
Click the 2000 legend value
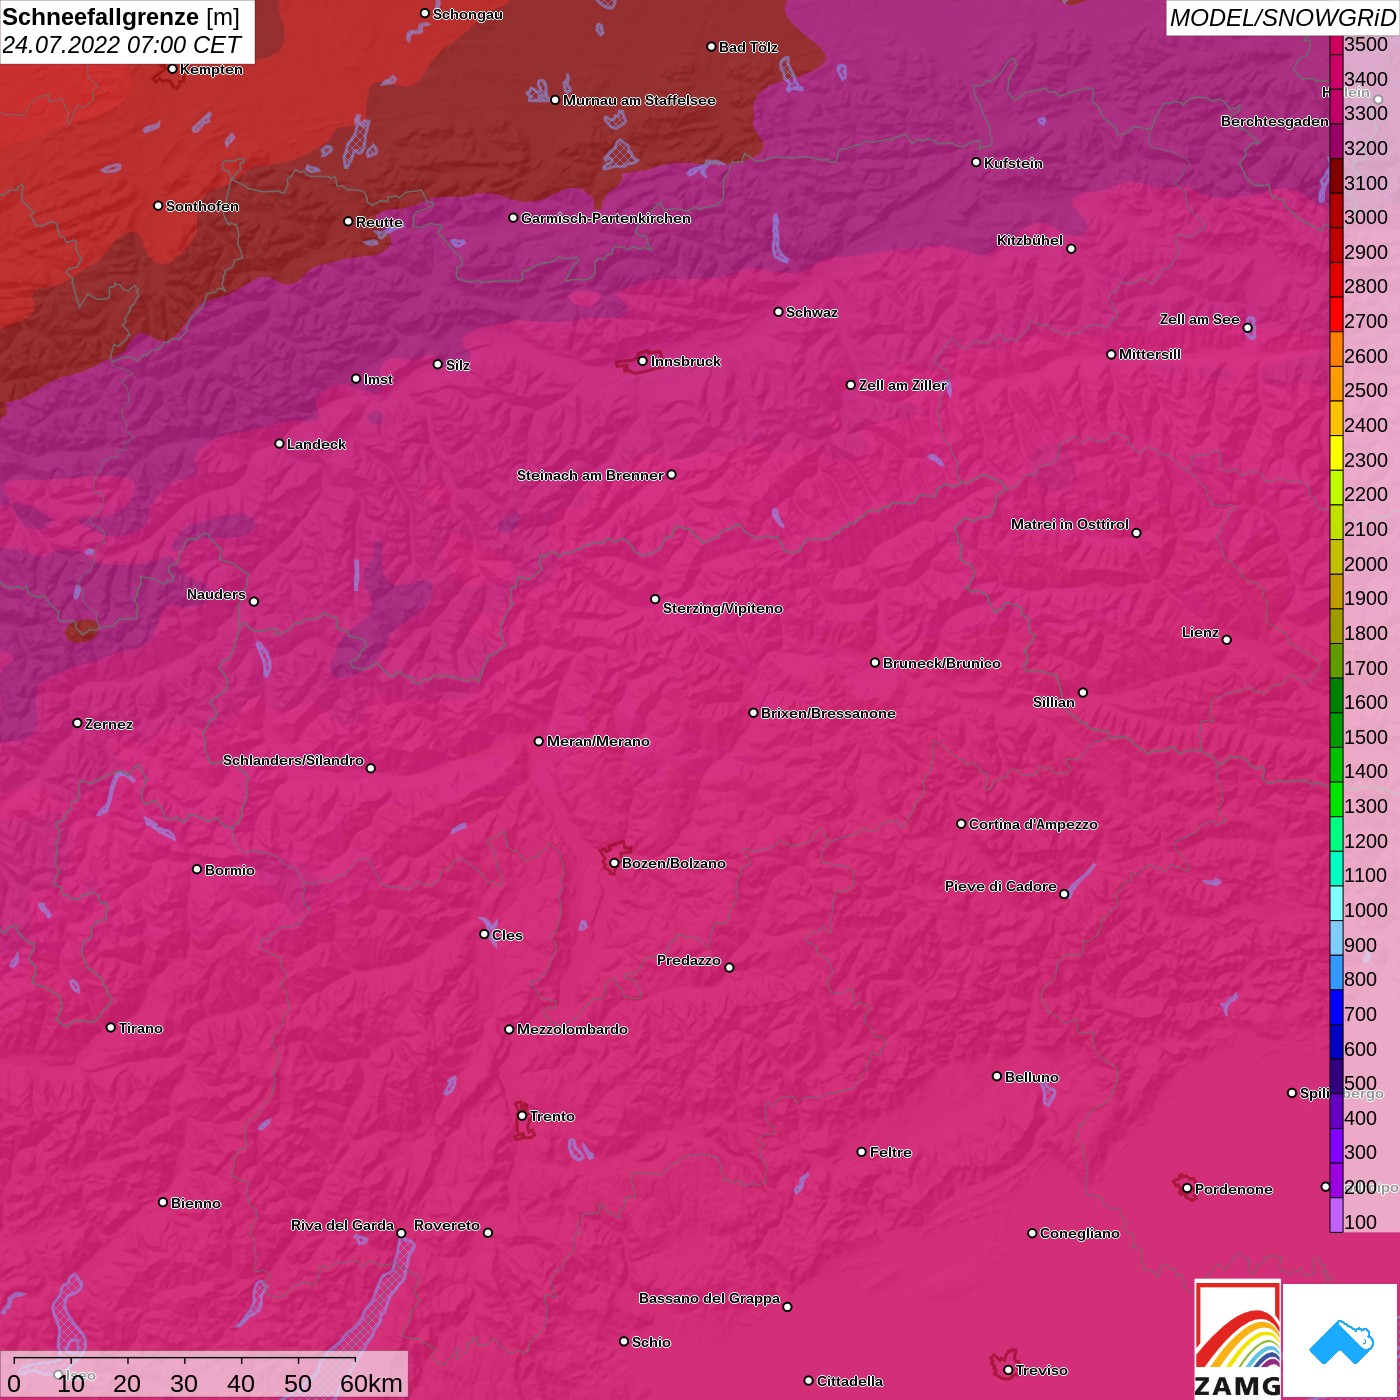point(1365,564)
